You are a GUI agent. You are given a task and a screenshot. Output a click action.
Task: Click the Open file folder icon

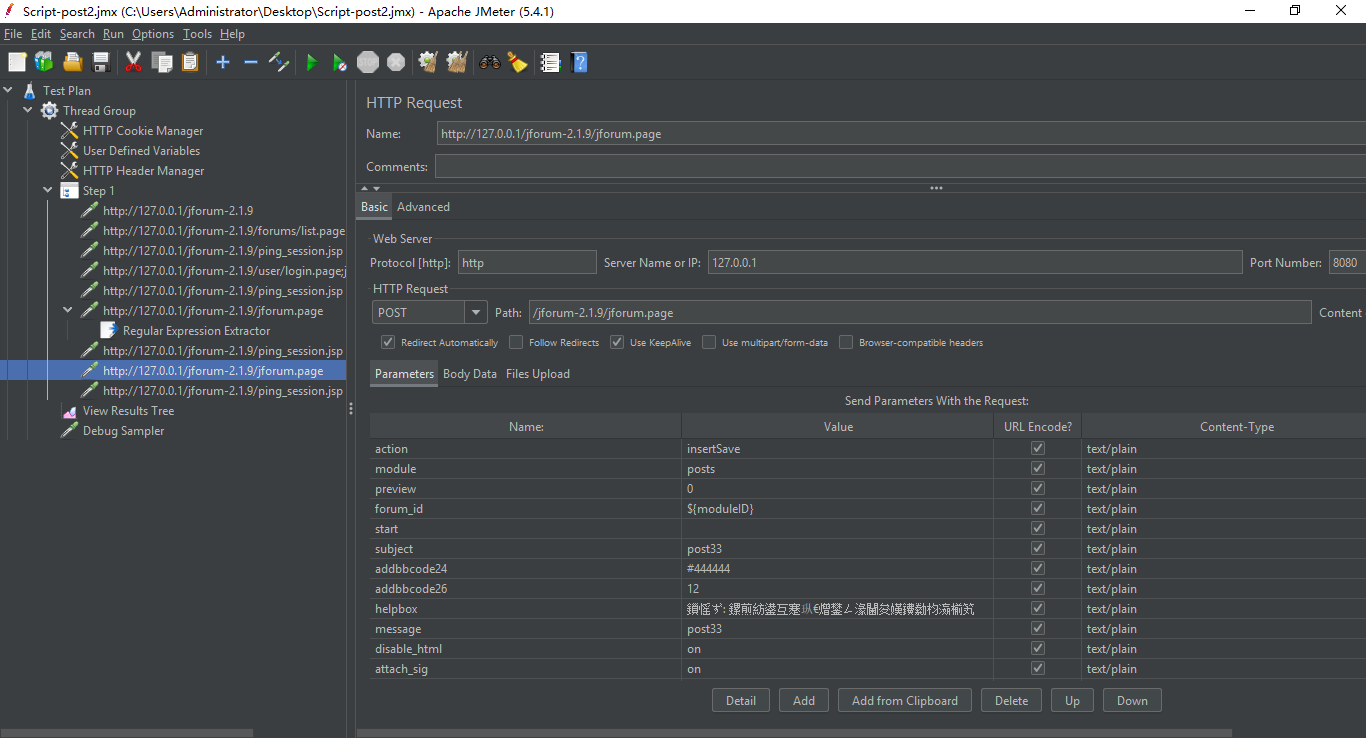pos(72,62)
